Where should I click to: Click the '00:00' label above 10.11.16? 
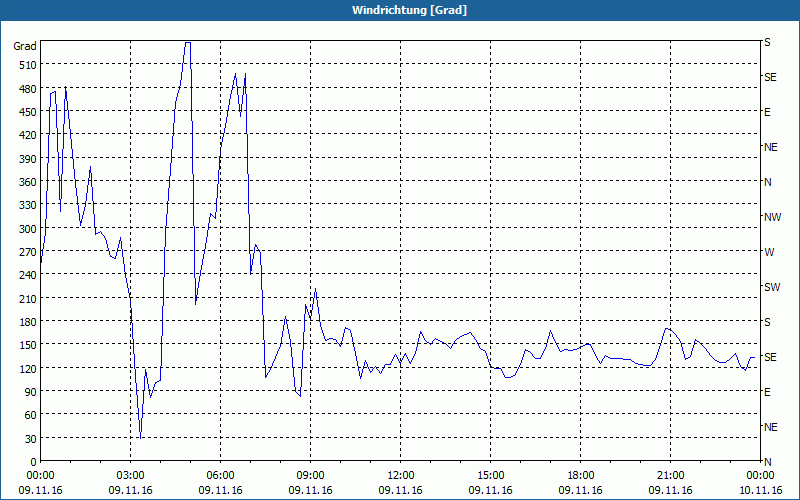click(760, 476)
